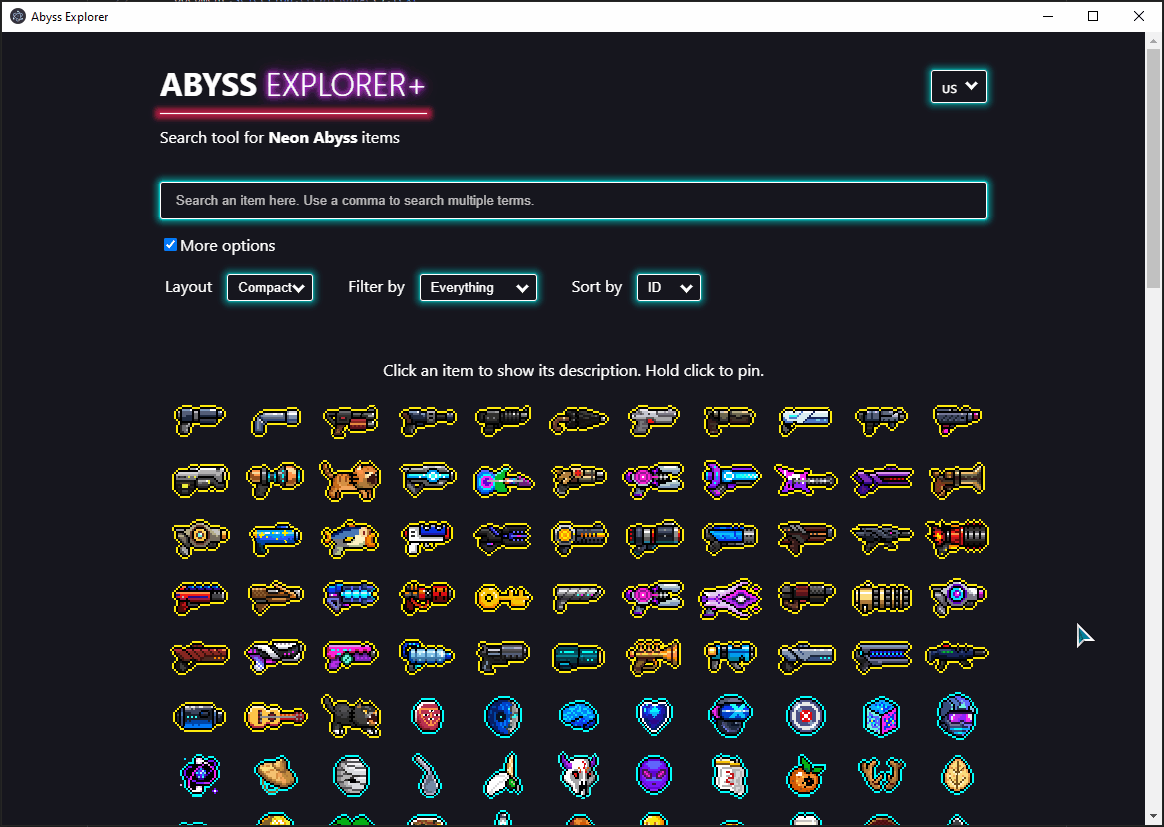Click the orange tabby cat weapon icon
This screenshot has width=1164, height=827.
[350, 480]
